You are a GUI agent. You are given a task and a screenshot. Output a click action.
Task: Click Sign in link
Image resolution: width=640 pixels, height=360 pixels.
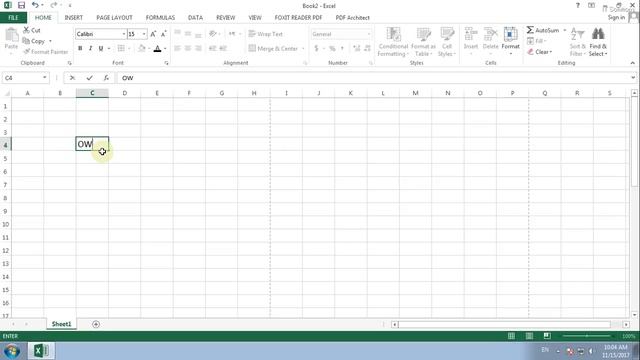[x=616, y=17]
